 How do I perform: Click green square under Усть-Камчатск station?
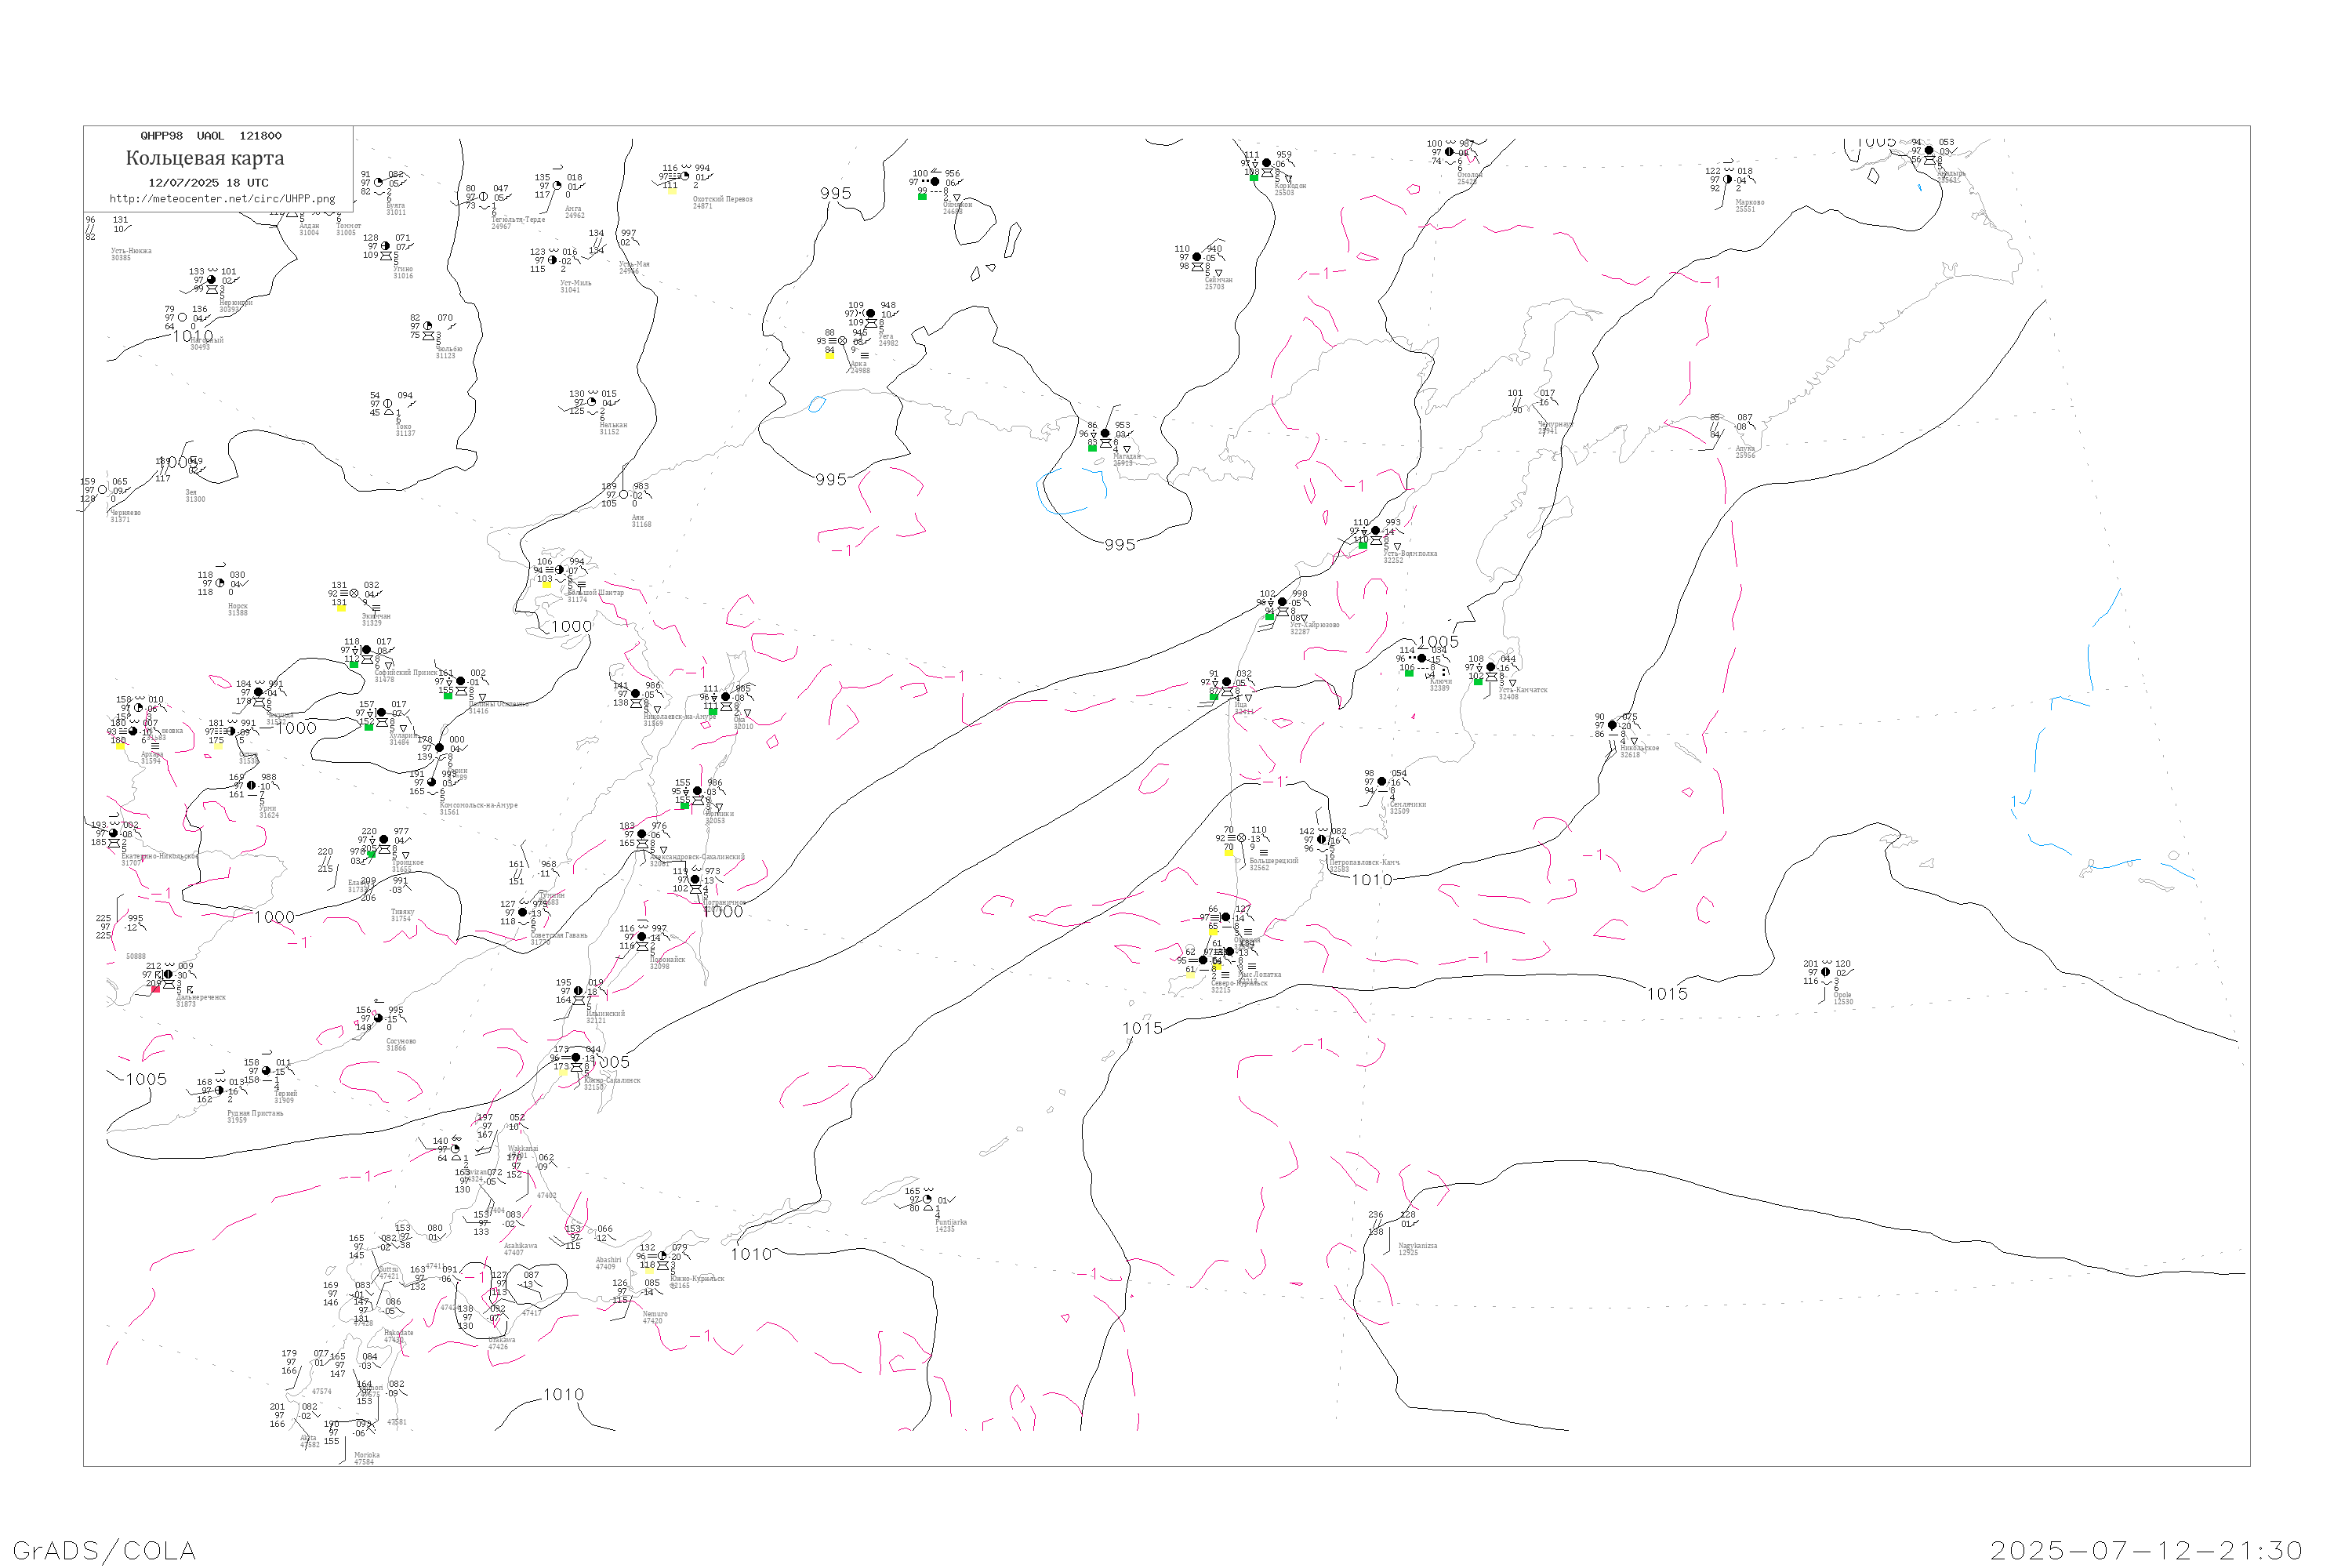[1478, 682]
